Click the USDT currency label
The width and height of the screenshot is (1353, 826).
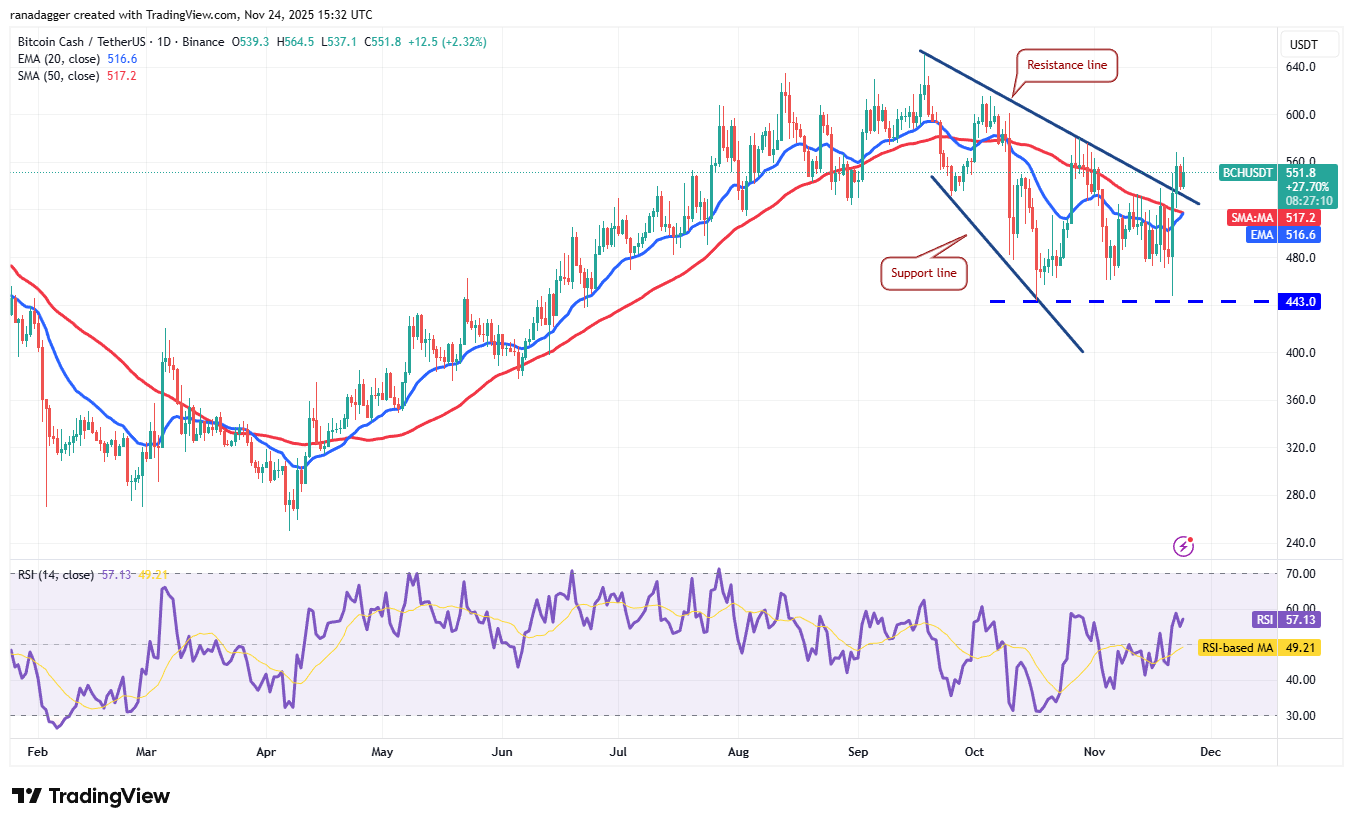pyautogui.click(x=1304, y=45)
